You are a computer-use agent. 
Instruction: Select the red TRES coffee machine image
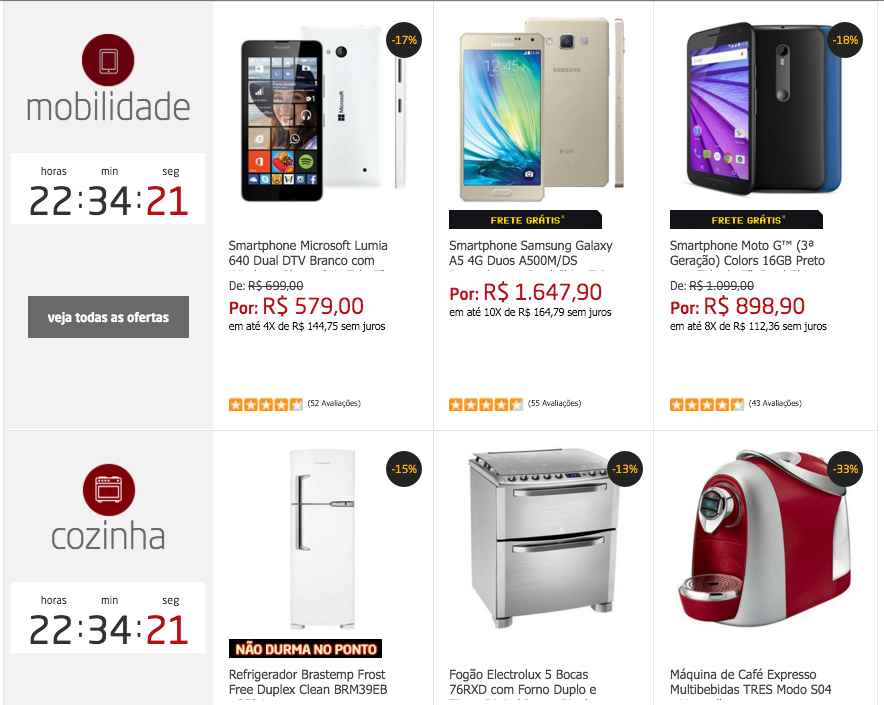[x=764, y=539]
